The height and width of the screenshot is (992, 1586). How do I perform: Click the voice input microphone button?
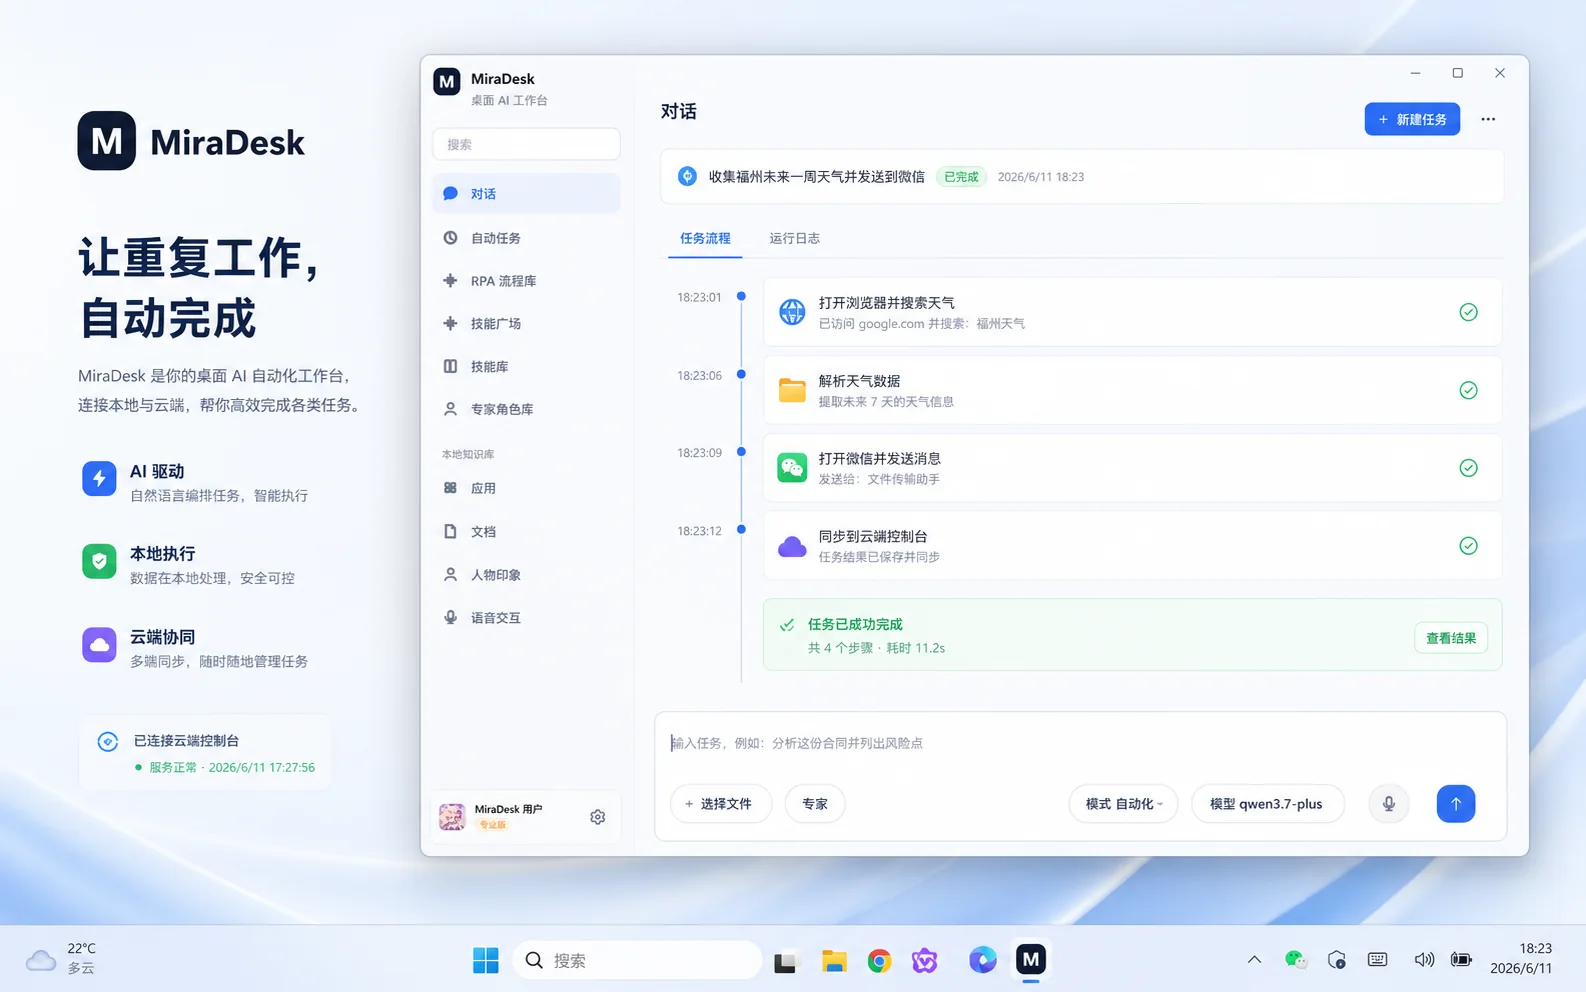(x=1389, y=804)
